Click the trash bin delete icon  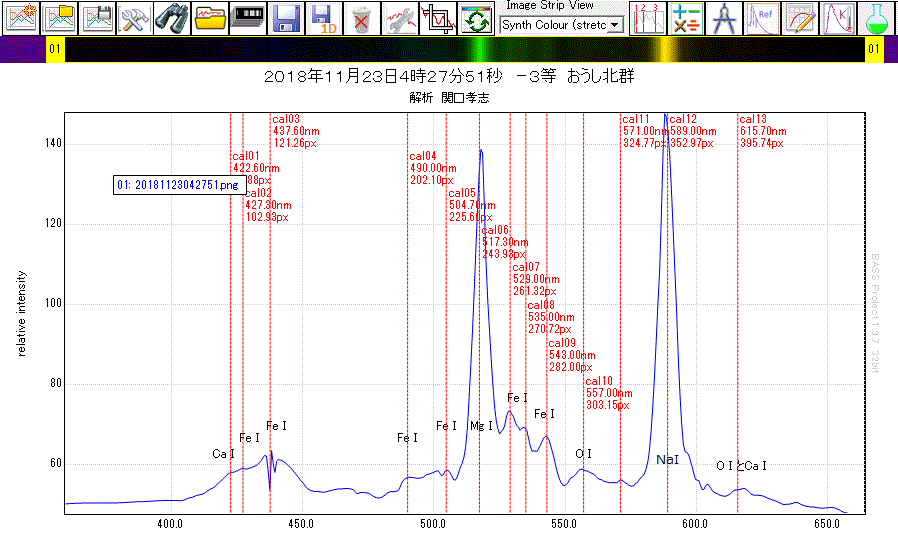(362, 17)
